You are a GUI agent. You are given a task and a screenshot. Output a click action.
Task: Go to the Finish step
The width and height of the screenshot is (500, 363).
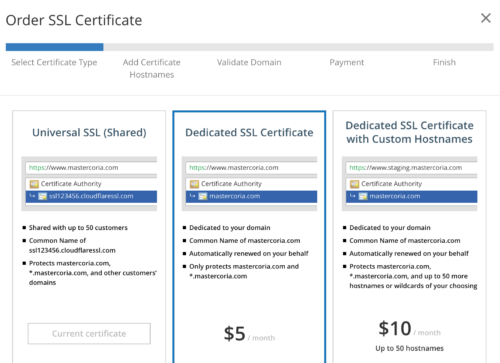[x=444, y=62]
